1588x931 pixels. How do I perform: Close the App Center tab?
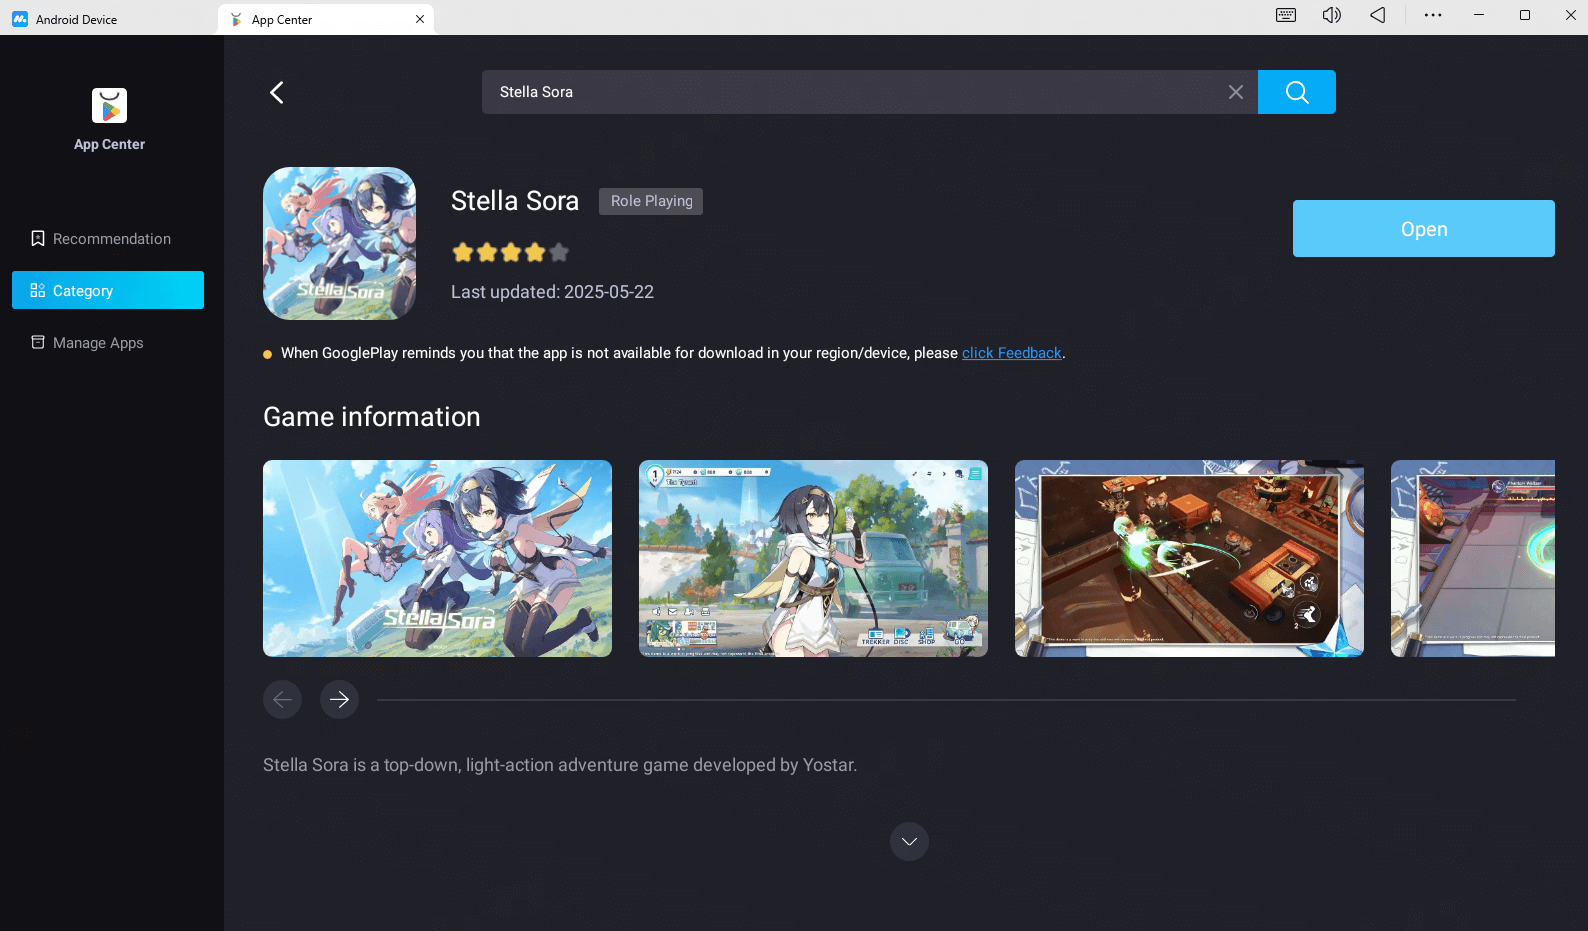pos(420,19)
